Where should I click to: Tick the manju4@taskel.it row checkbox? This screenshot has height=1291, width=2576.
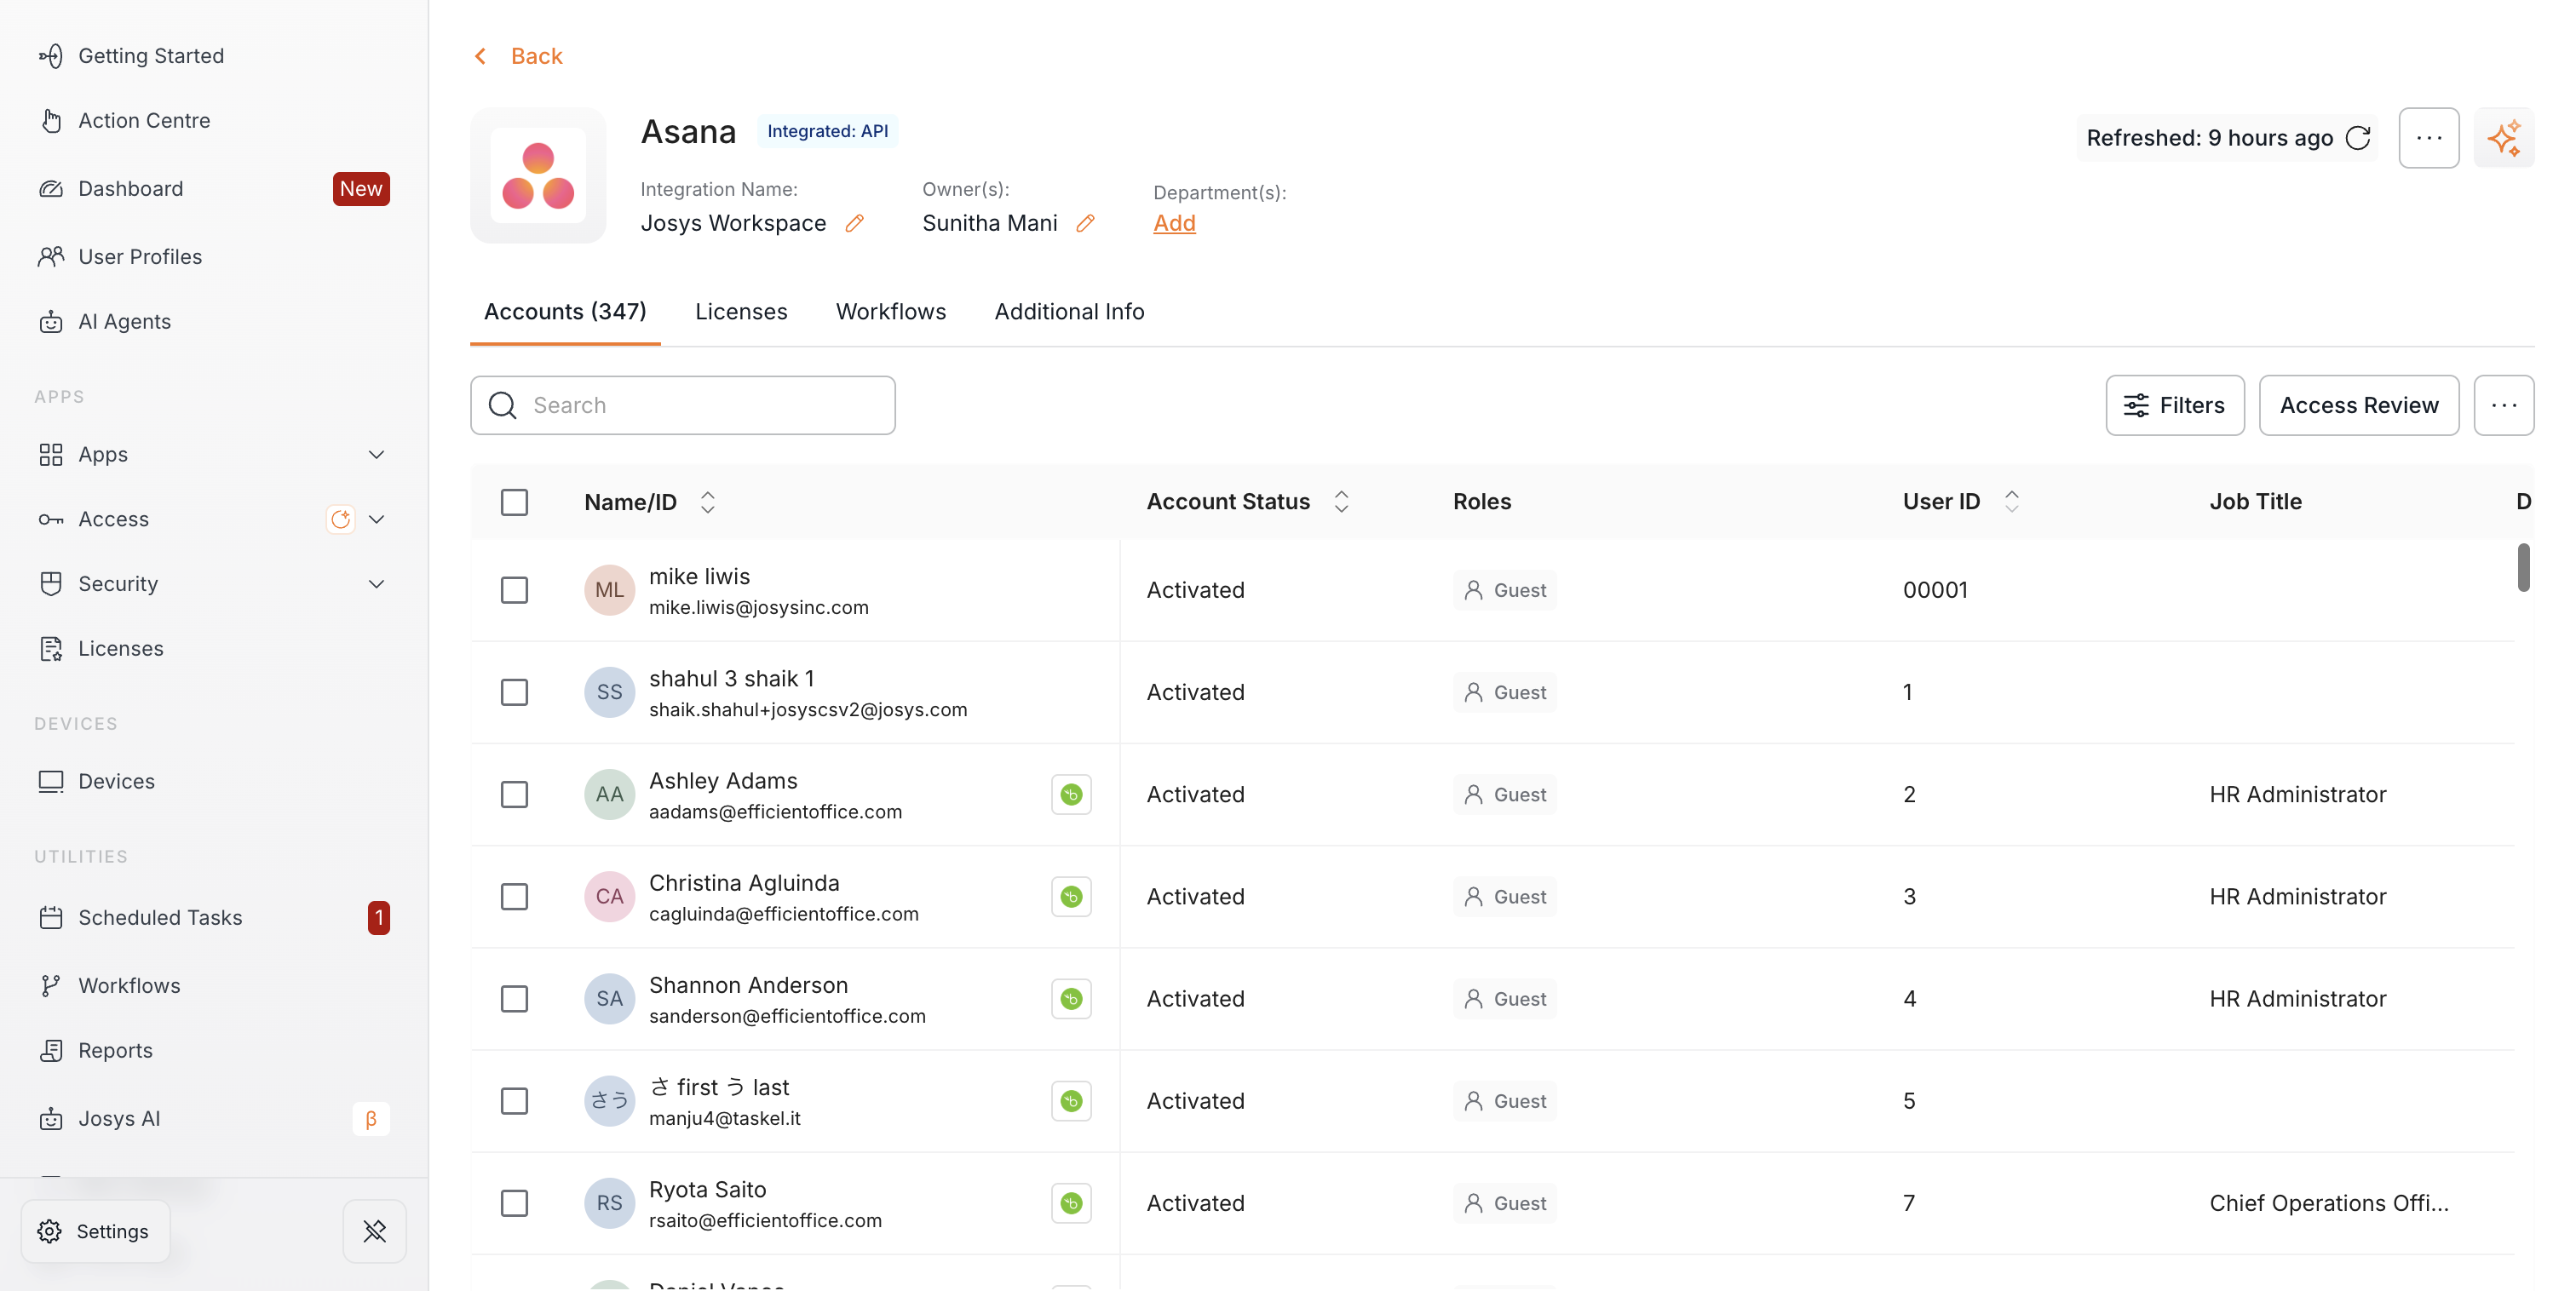click(x=514, y=1101)
